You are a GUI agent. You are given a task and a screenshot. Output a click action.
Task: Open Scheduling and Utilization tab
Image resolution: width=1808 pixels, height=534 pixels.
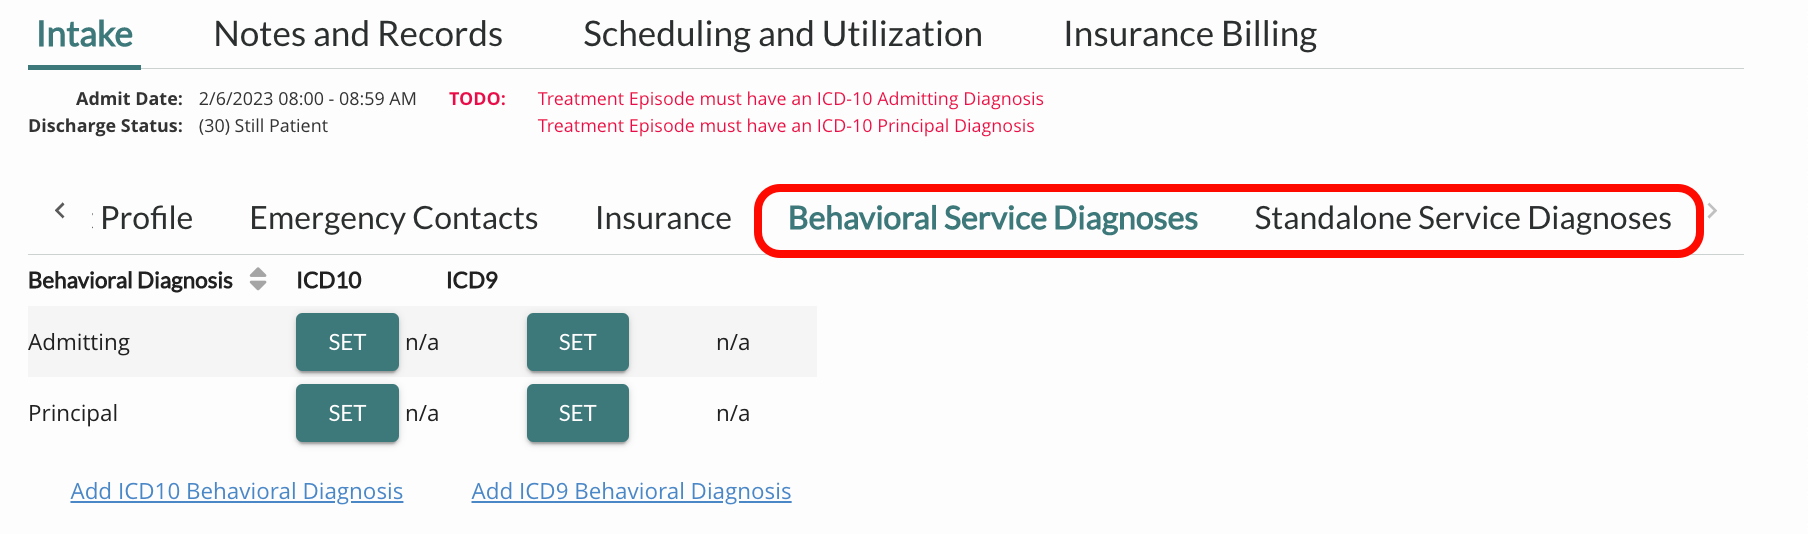(783, 34)
